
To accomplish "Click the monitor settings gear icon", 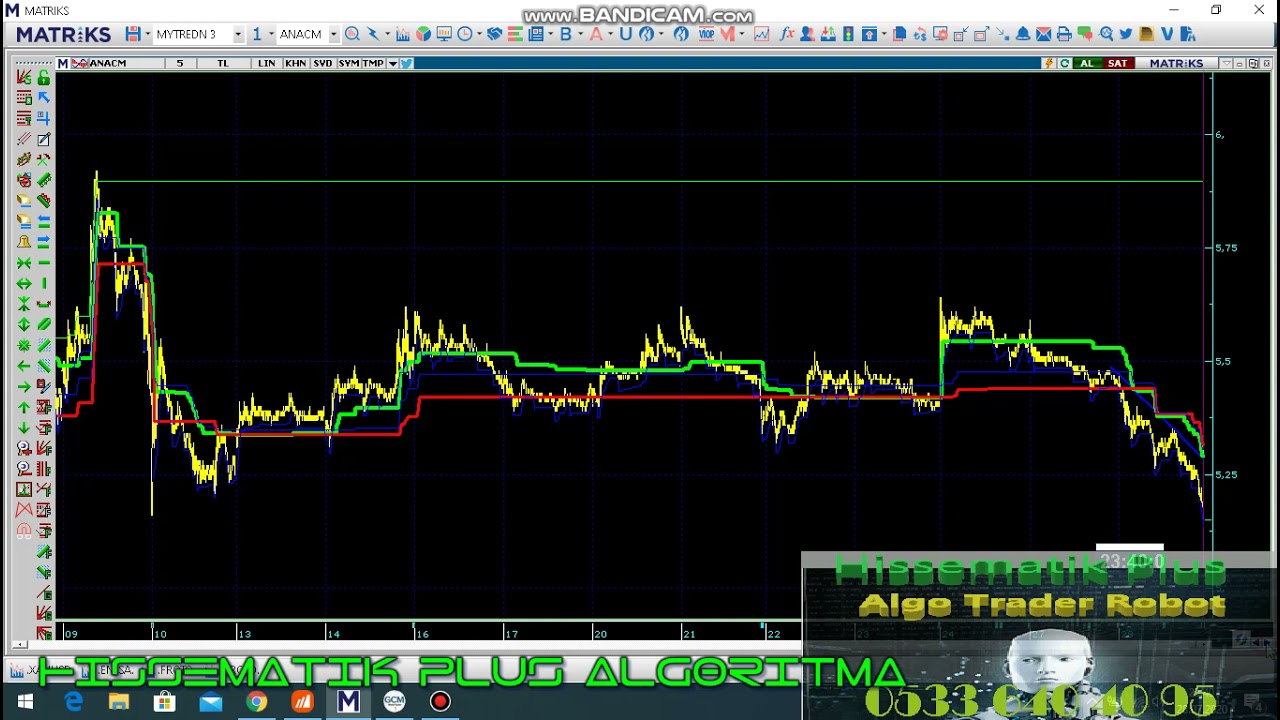I will (940, 34).
